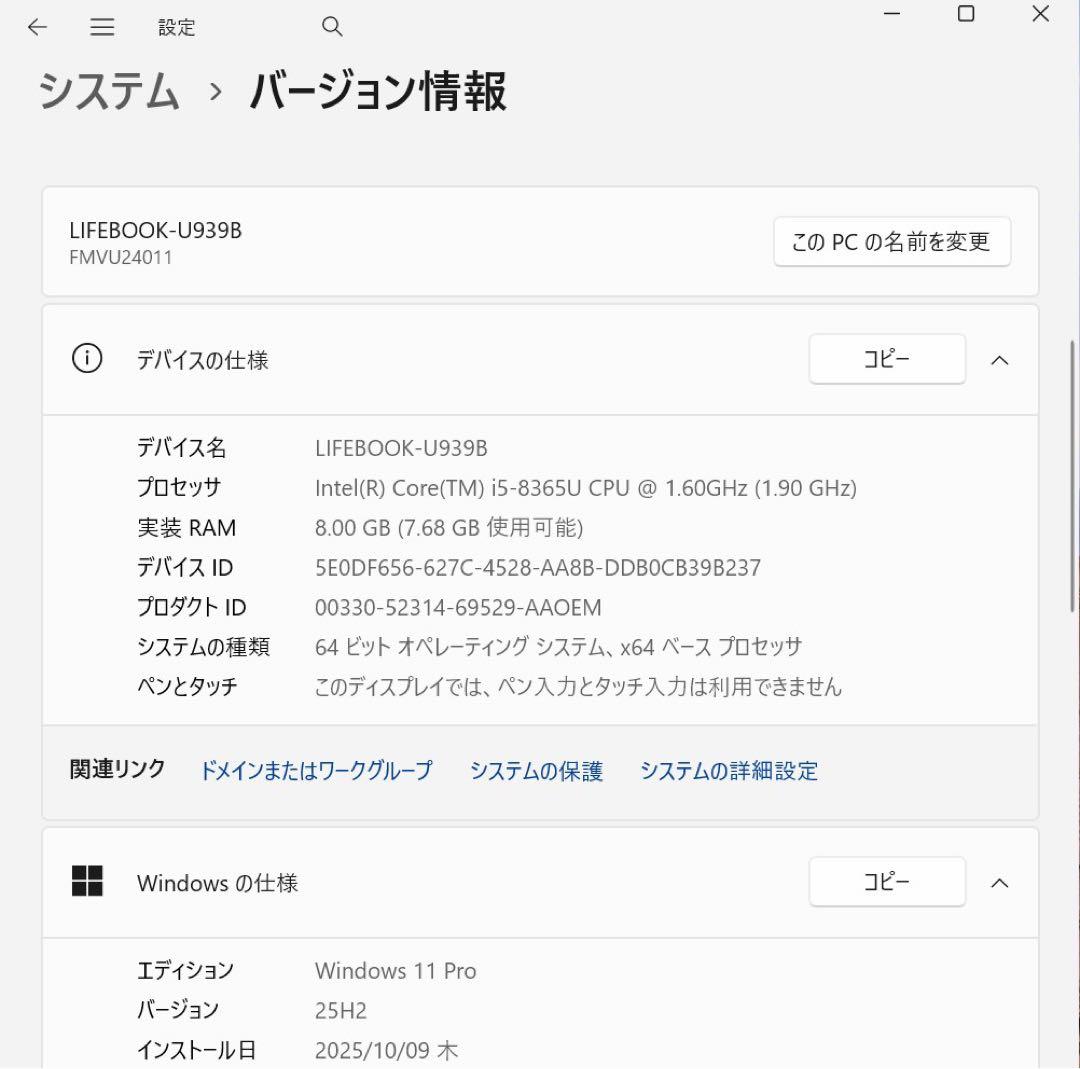This screenshot has height=1069, width=1080.
Task: Click the エディション value Windows 11 Pro
Action: coord(395,970)
